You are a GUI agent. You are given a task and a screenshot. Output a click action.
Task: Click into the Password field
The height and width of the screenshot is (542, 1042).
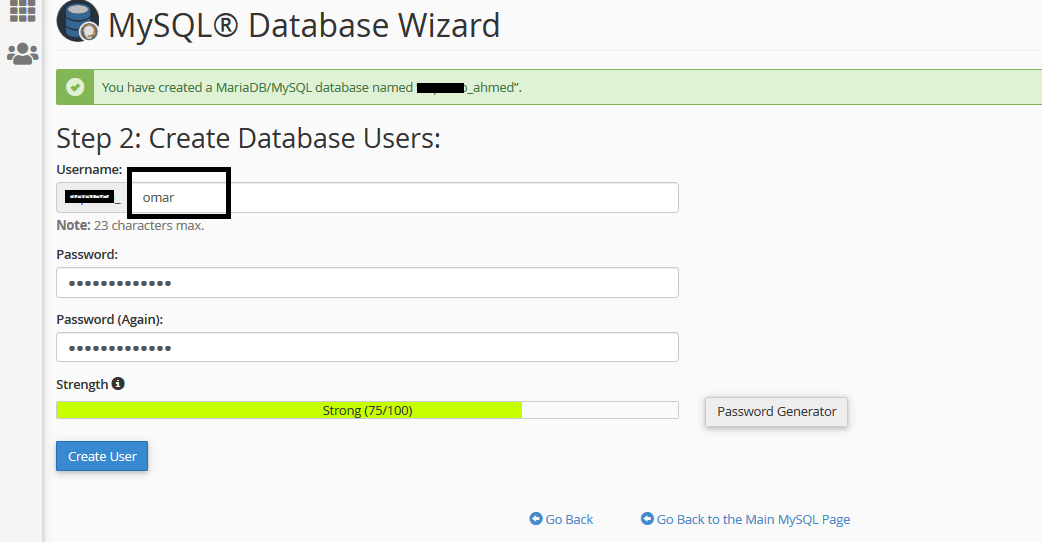(x=367, y=283)
